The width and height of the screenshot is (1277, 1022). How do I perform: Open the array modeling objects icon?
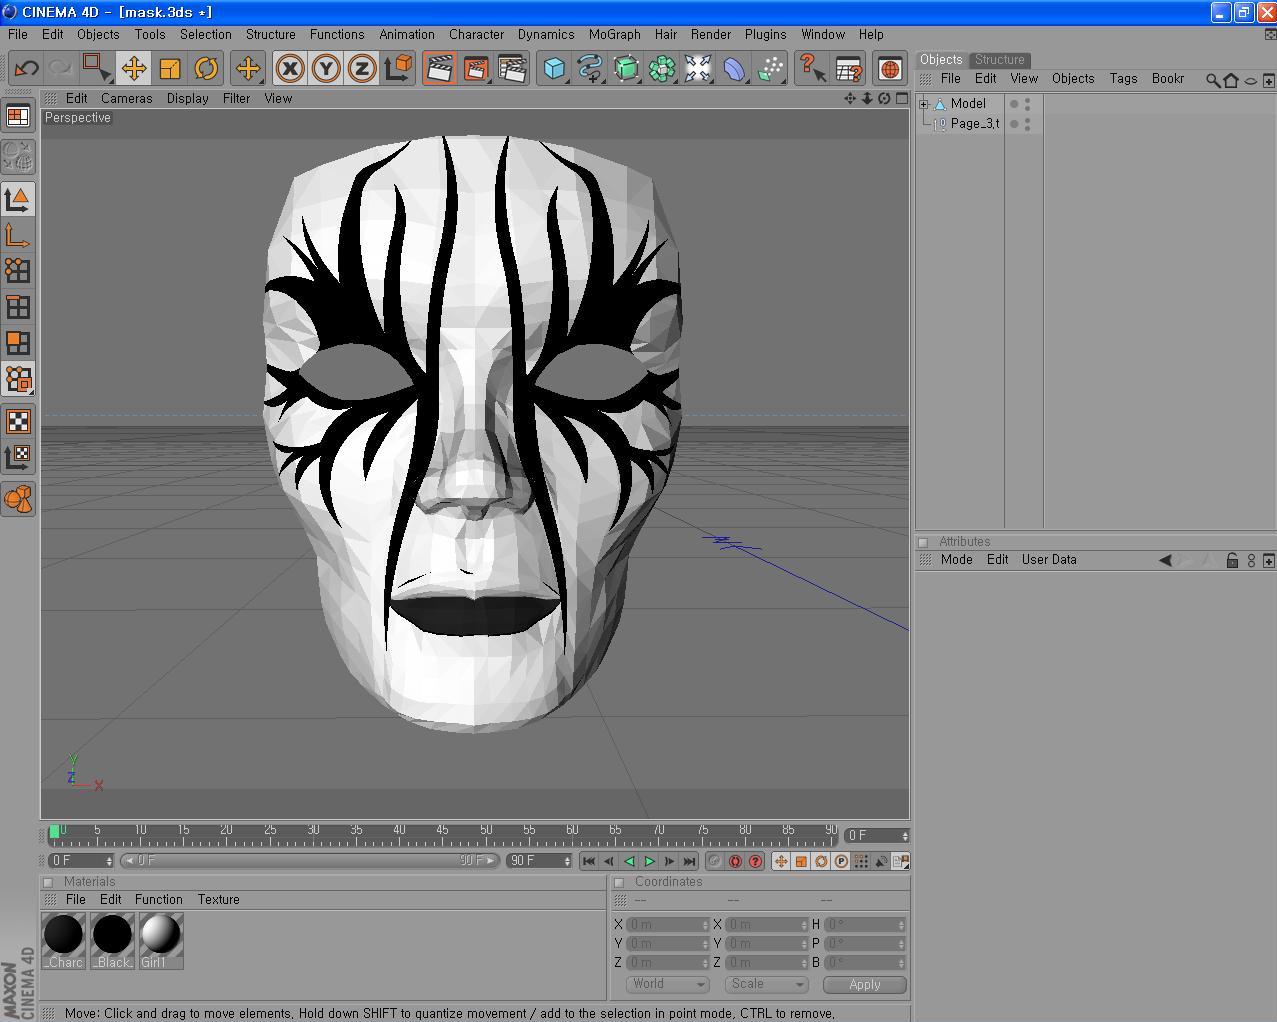(662, 68)
